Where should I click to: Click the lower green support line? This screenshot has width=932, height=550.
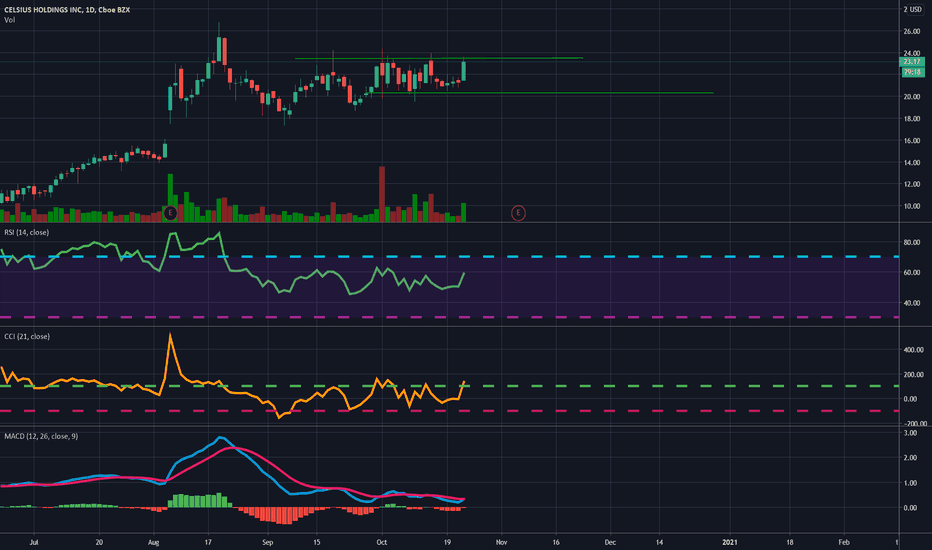[542, 93]
